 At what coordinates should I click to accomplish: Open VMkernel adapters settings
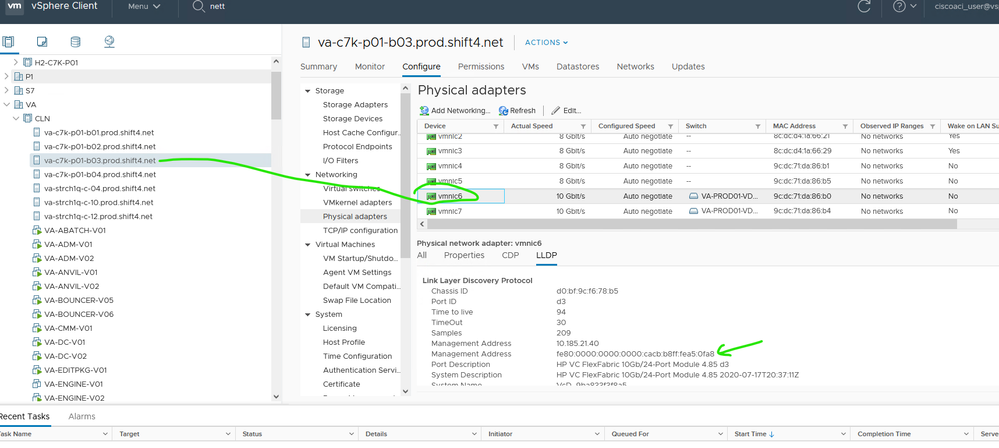(357, 203)
